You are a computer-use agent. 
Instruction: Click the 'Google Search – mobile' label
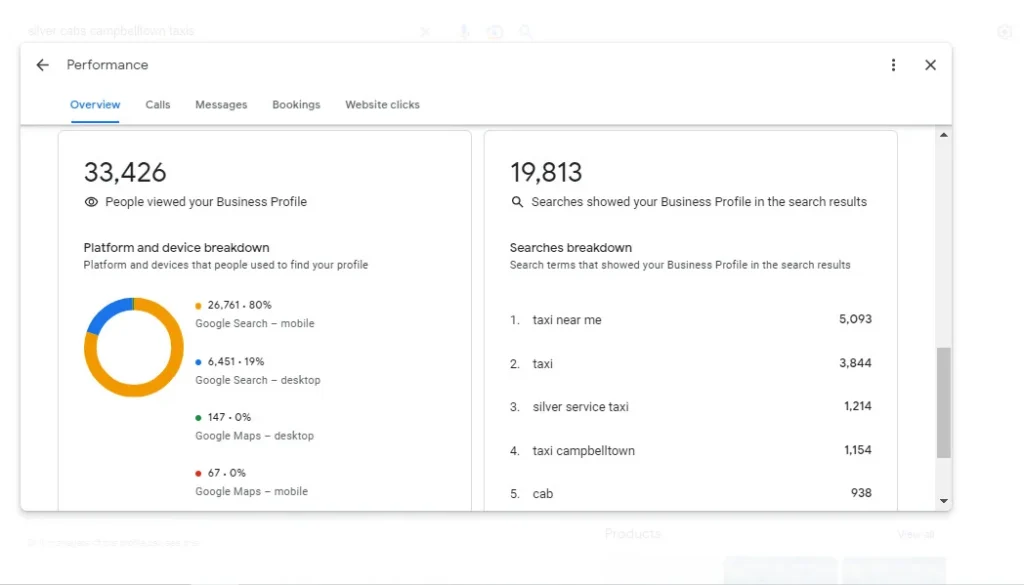255,323
